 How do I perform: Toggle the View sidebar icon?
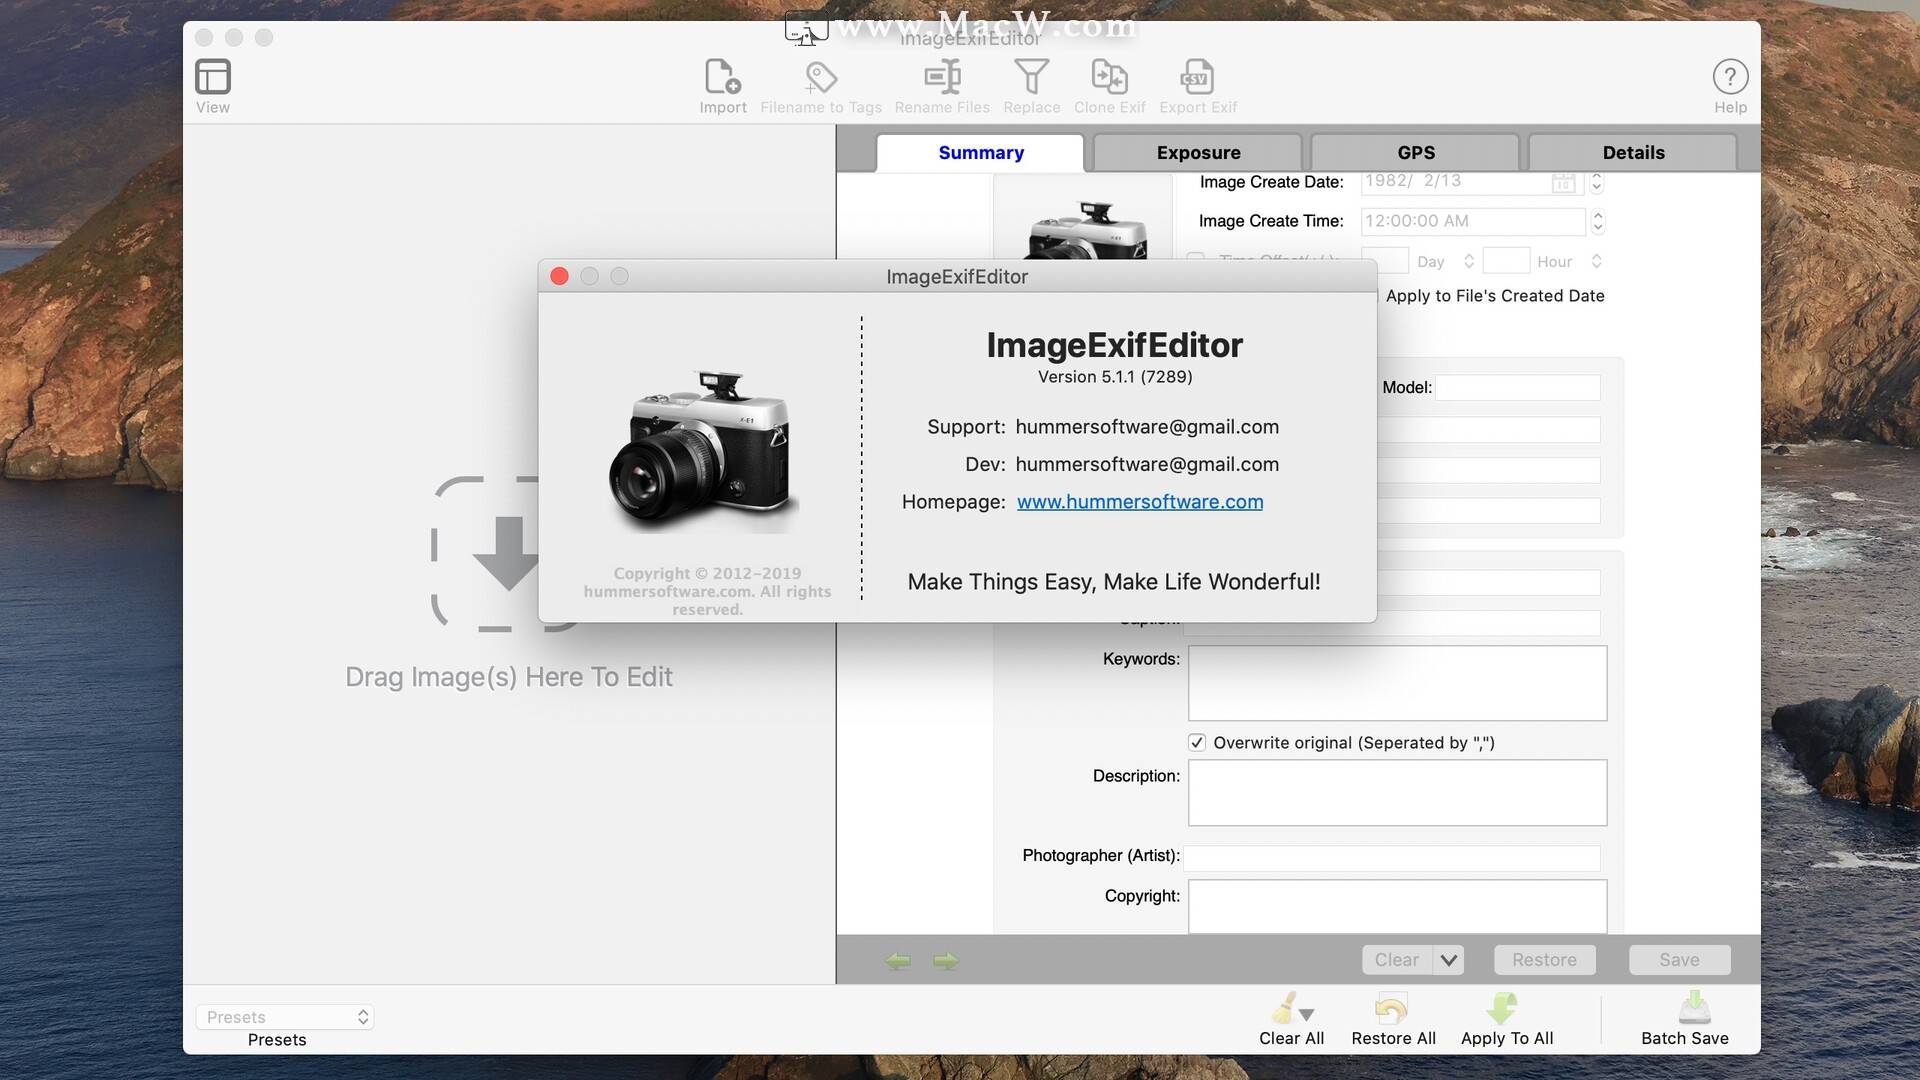pyautogui.click(x=213, y=77)
